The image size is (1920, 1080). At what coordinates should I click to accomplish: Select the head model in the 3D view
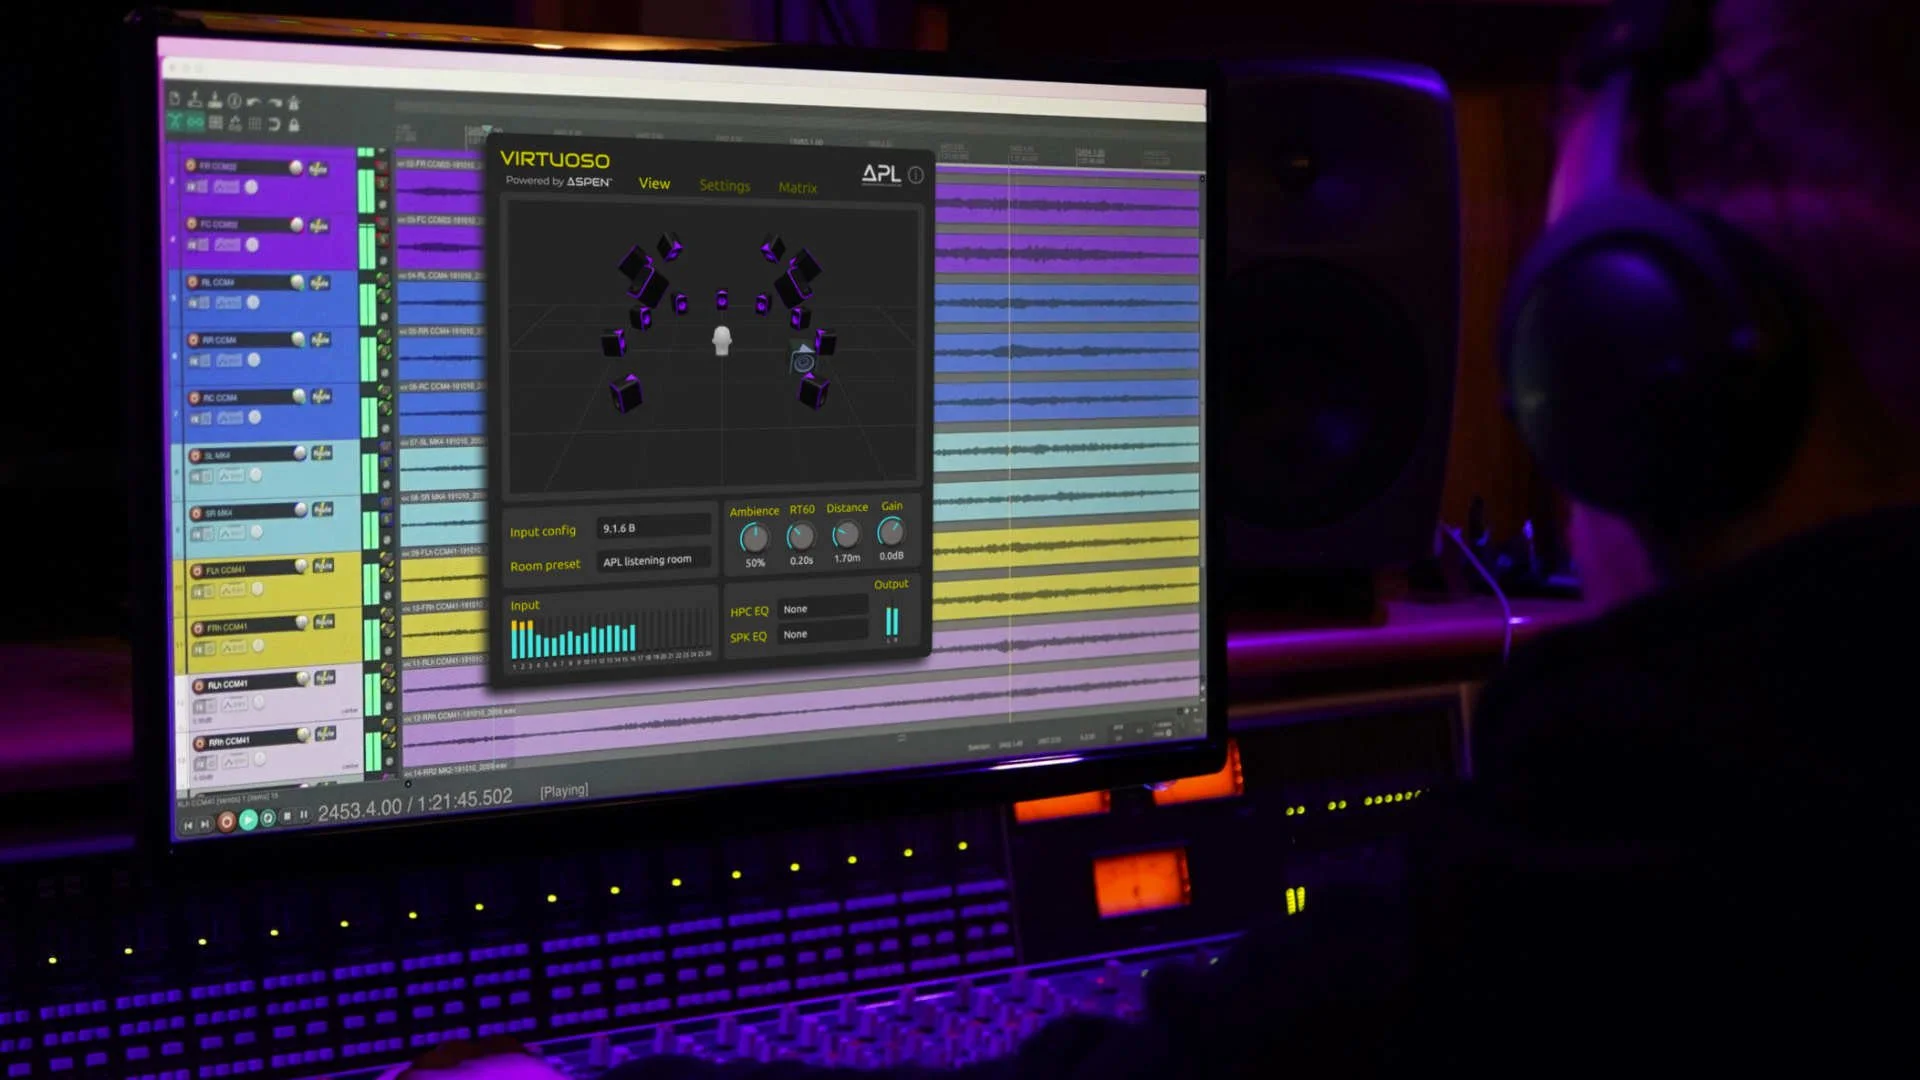coord(721,341)
